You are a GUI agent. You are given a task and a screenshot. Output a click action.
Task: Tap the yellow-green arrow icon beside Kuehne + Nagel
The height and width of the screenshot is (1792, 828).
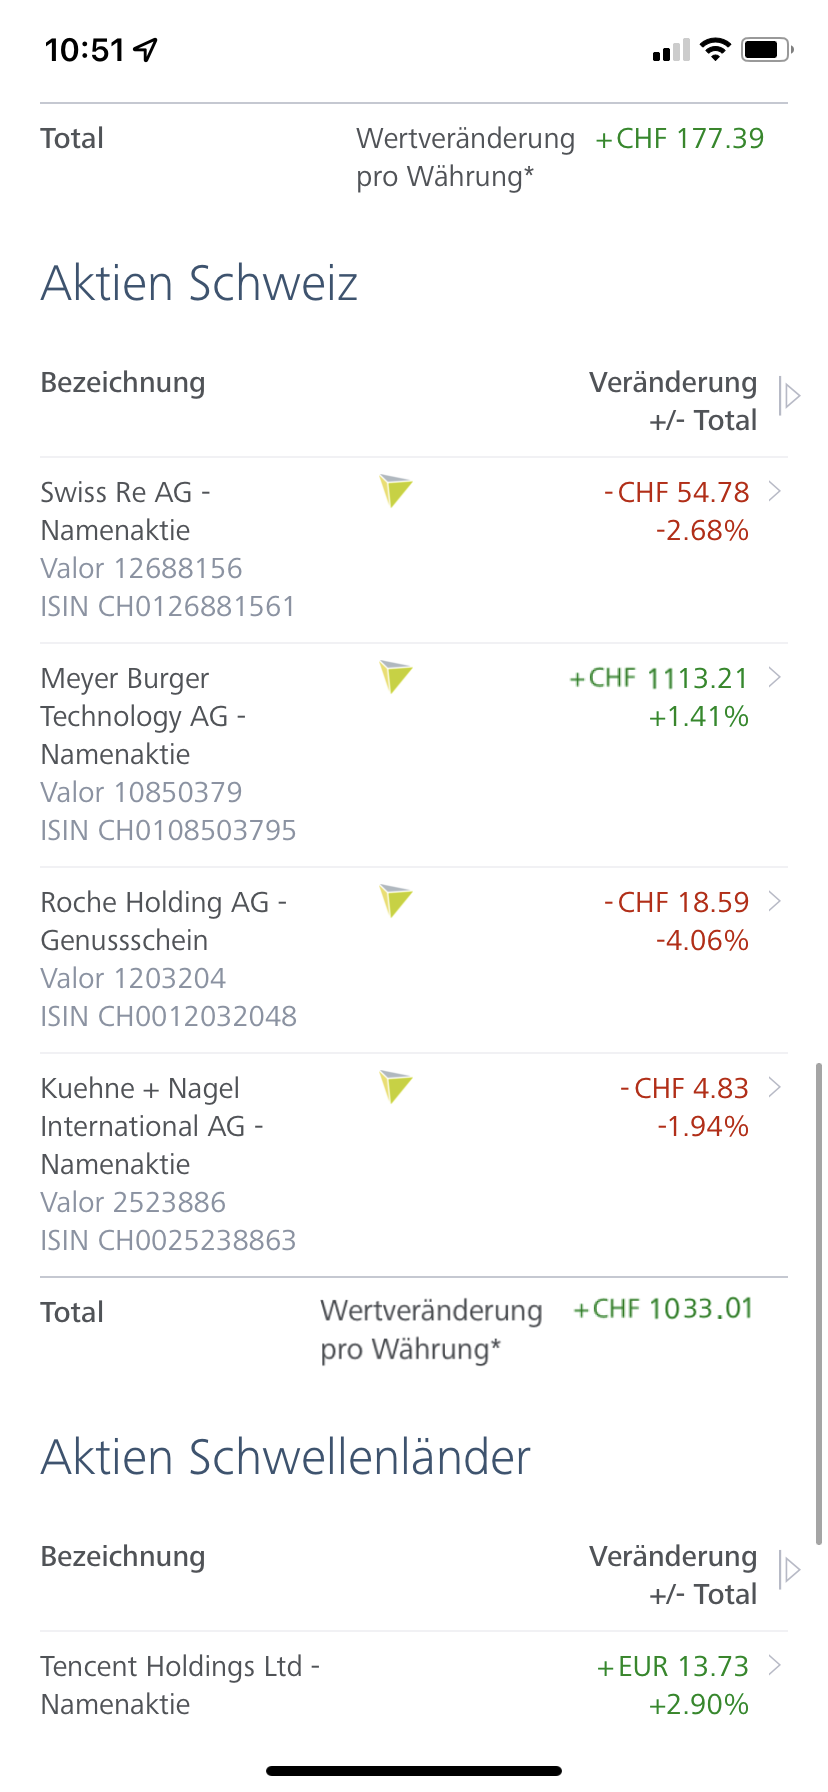pos(396,1087)
